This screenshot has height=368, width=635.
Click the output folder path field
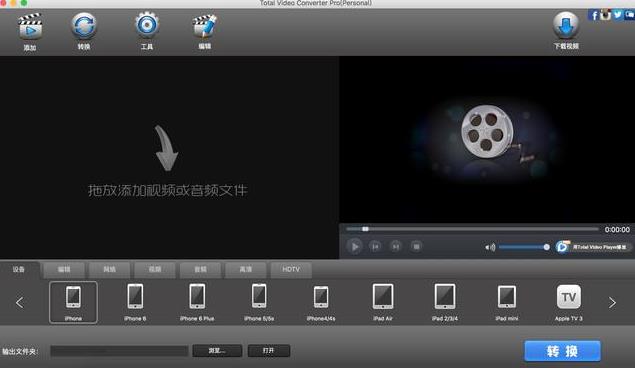click(119, 351)
